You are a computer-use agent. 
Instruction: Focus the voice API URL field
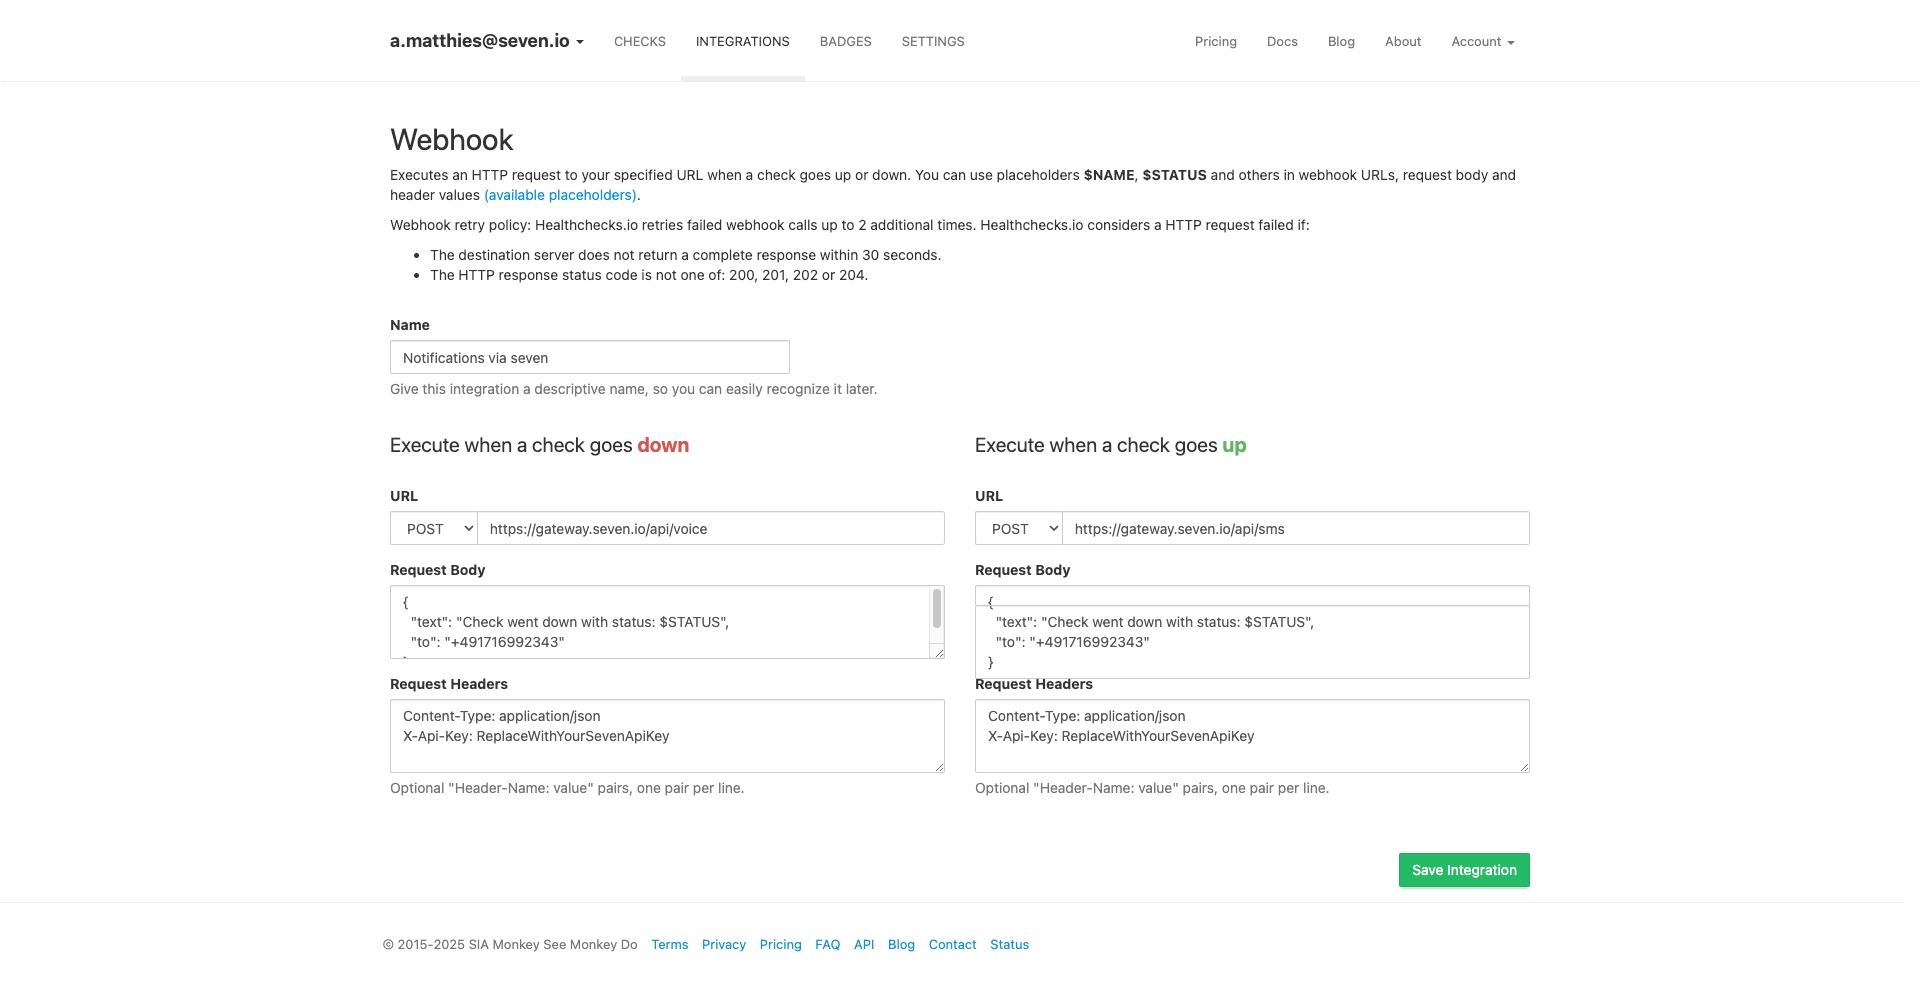pos(710,529)
